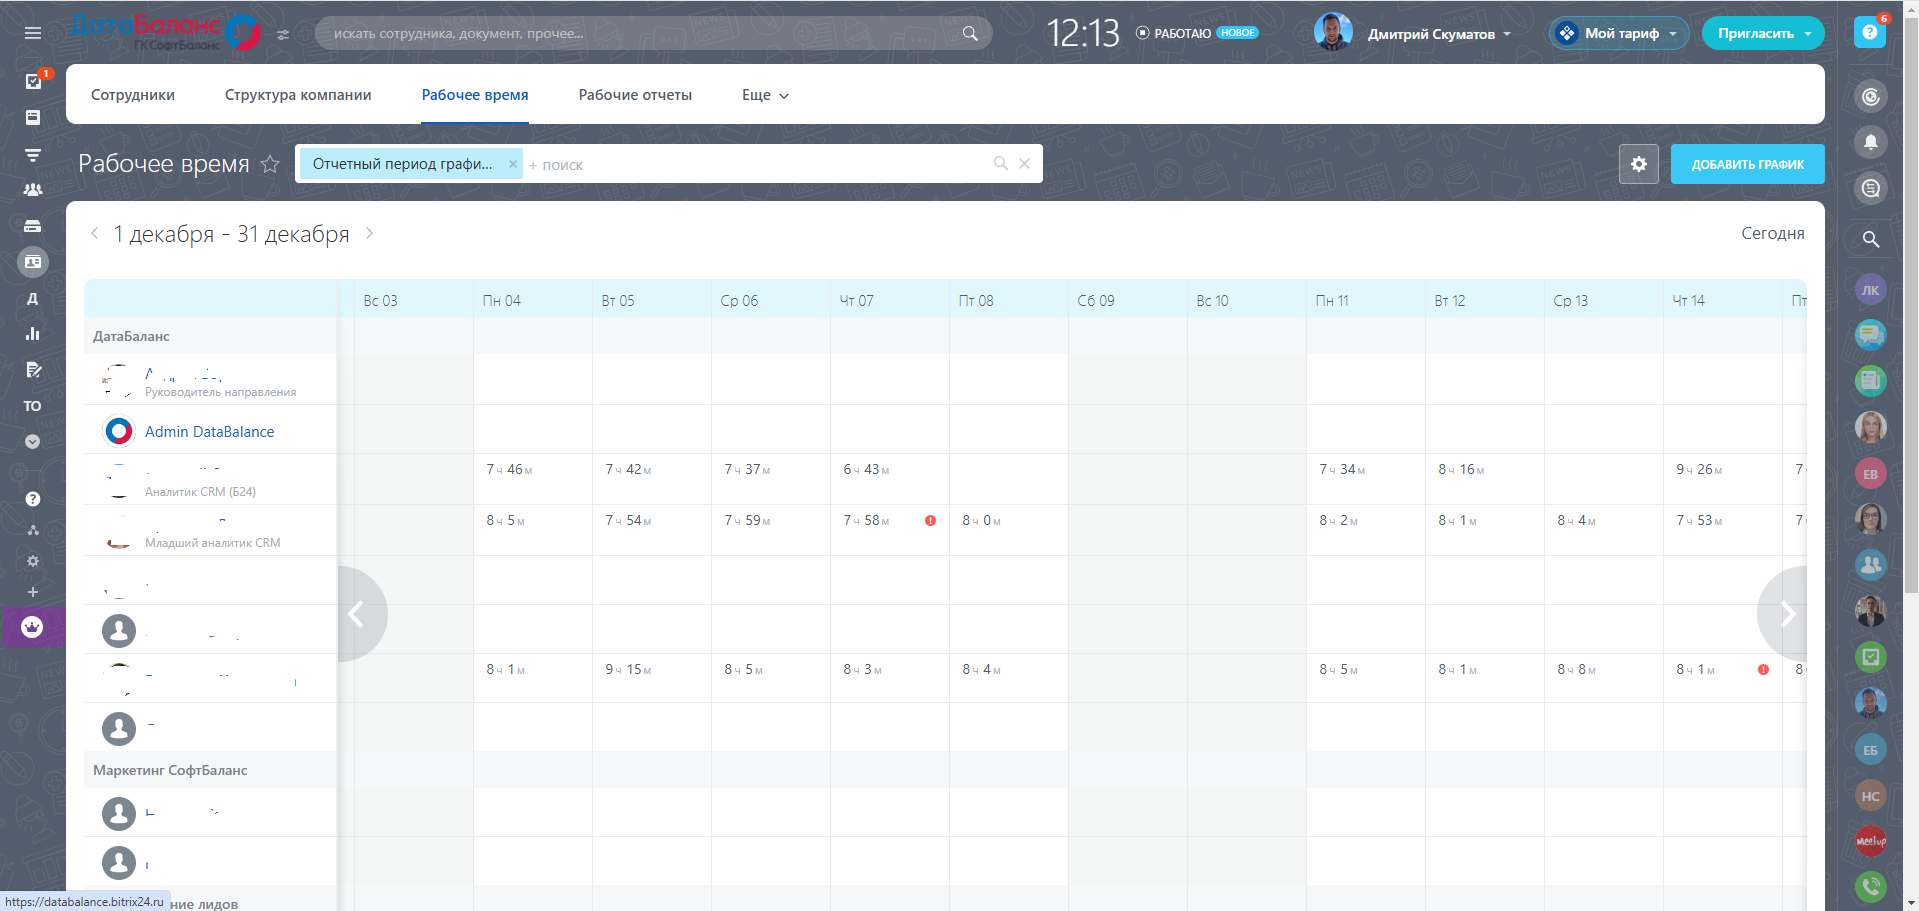The image size is (1919, 911).
Task: Click the ДОБАВИТЬ ГРАФИК button
Action: 1747,164
